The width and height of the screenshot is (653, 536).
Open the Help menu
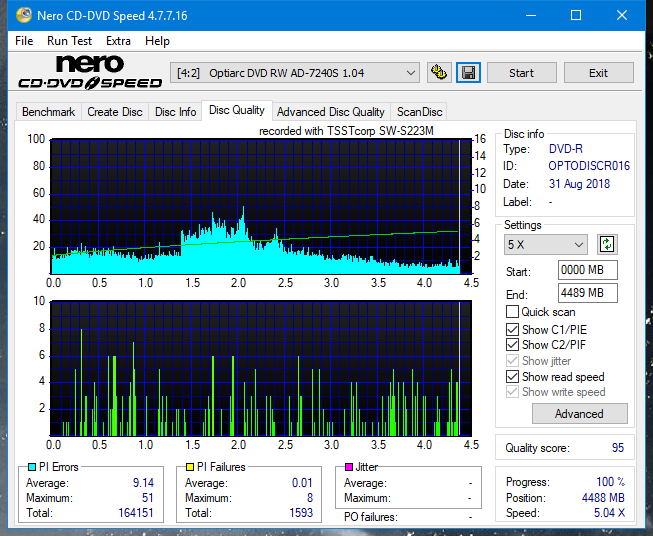157,41
